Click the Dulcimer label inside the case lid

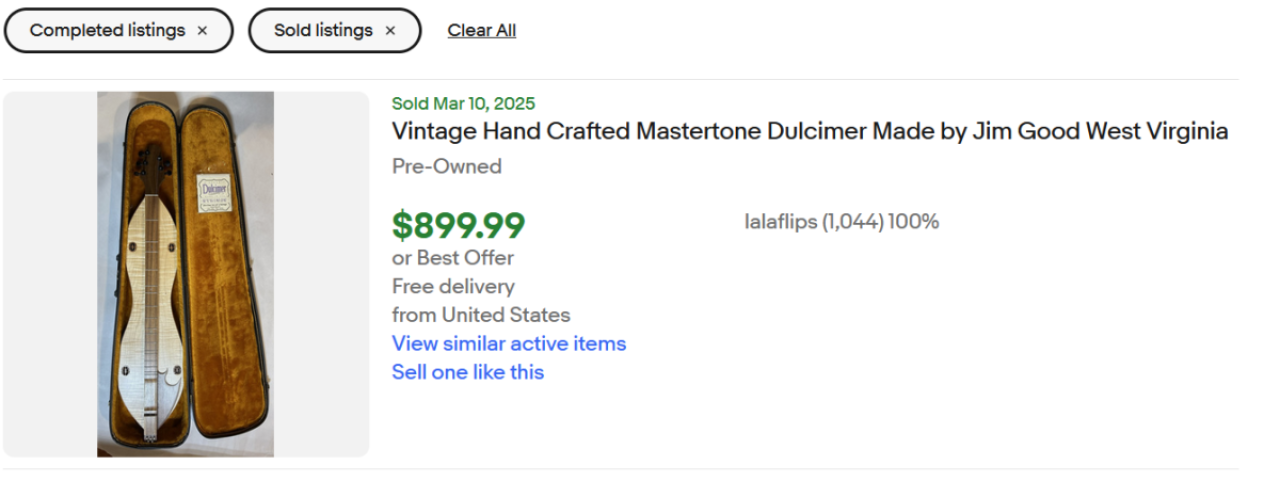click(x=215, y=192)
